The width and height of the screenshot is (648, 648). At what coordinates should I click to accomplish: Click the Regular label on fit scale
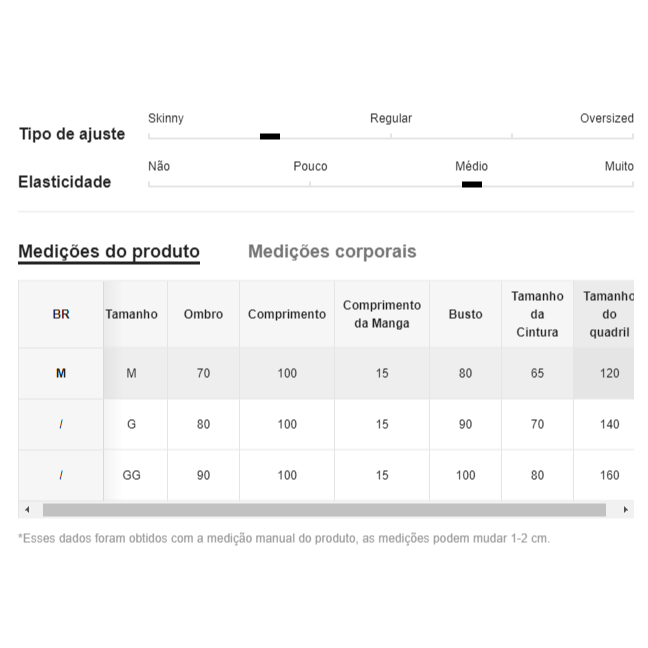coord(391,118)
